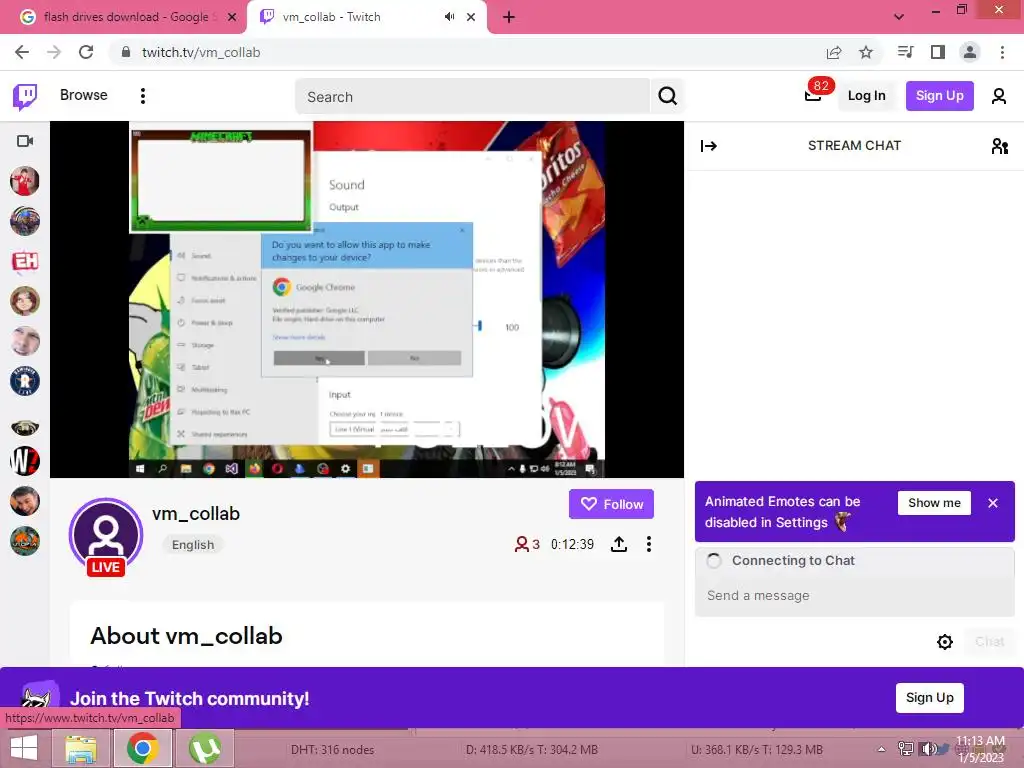Open channel more options three dots
Screen dimensions: 1024x768
point(648,544)
